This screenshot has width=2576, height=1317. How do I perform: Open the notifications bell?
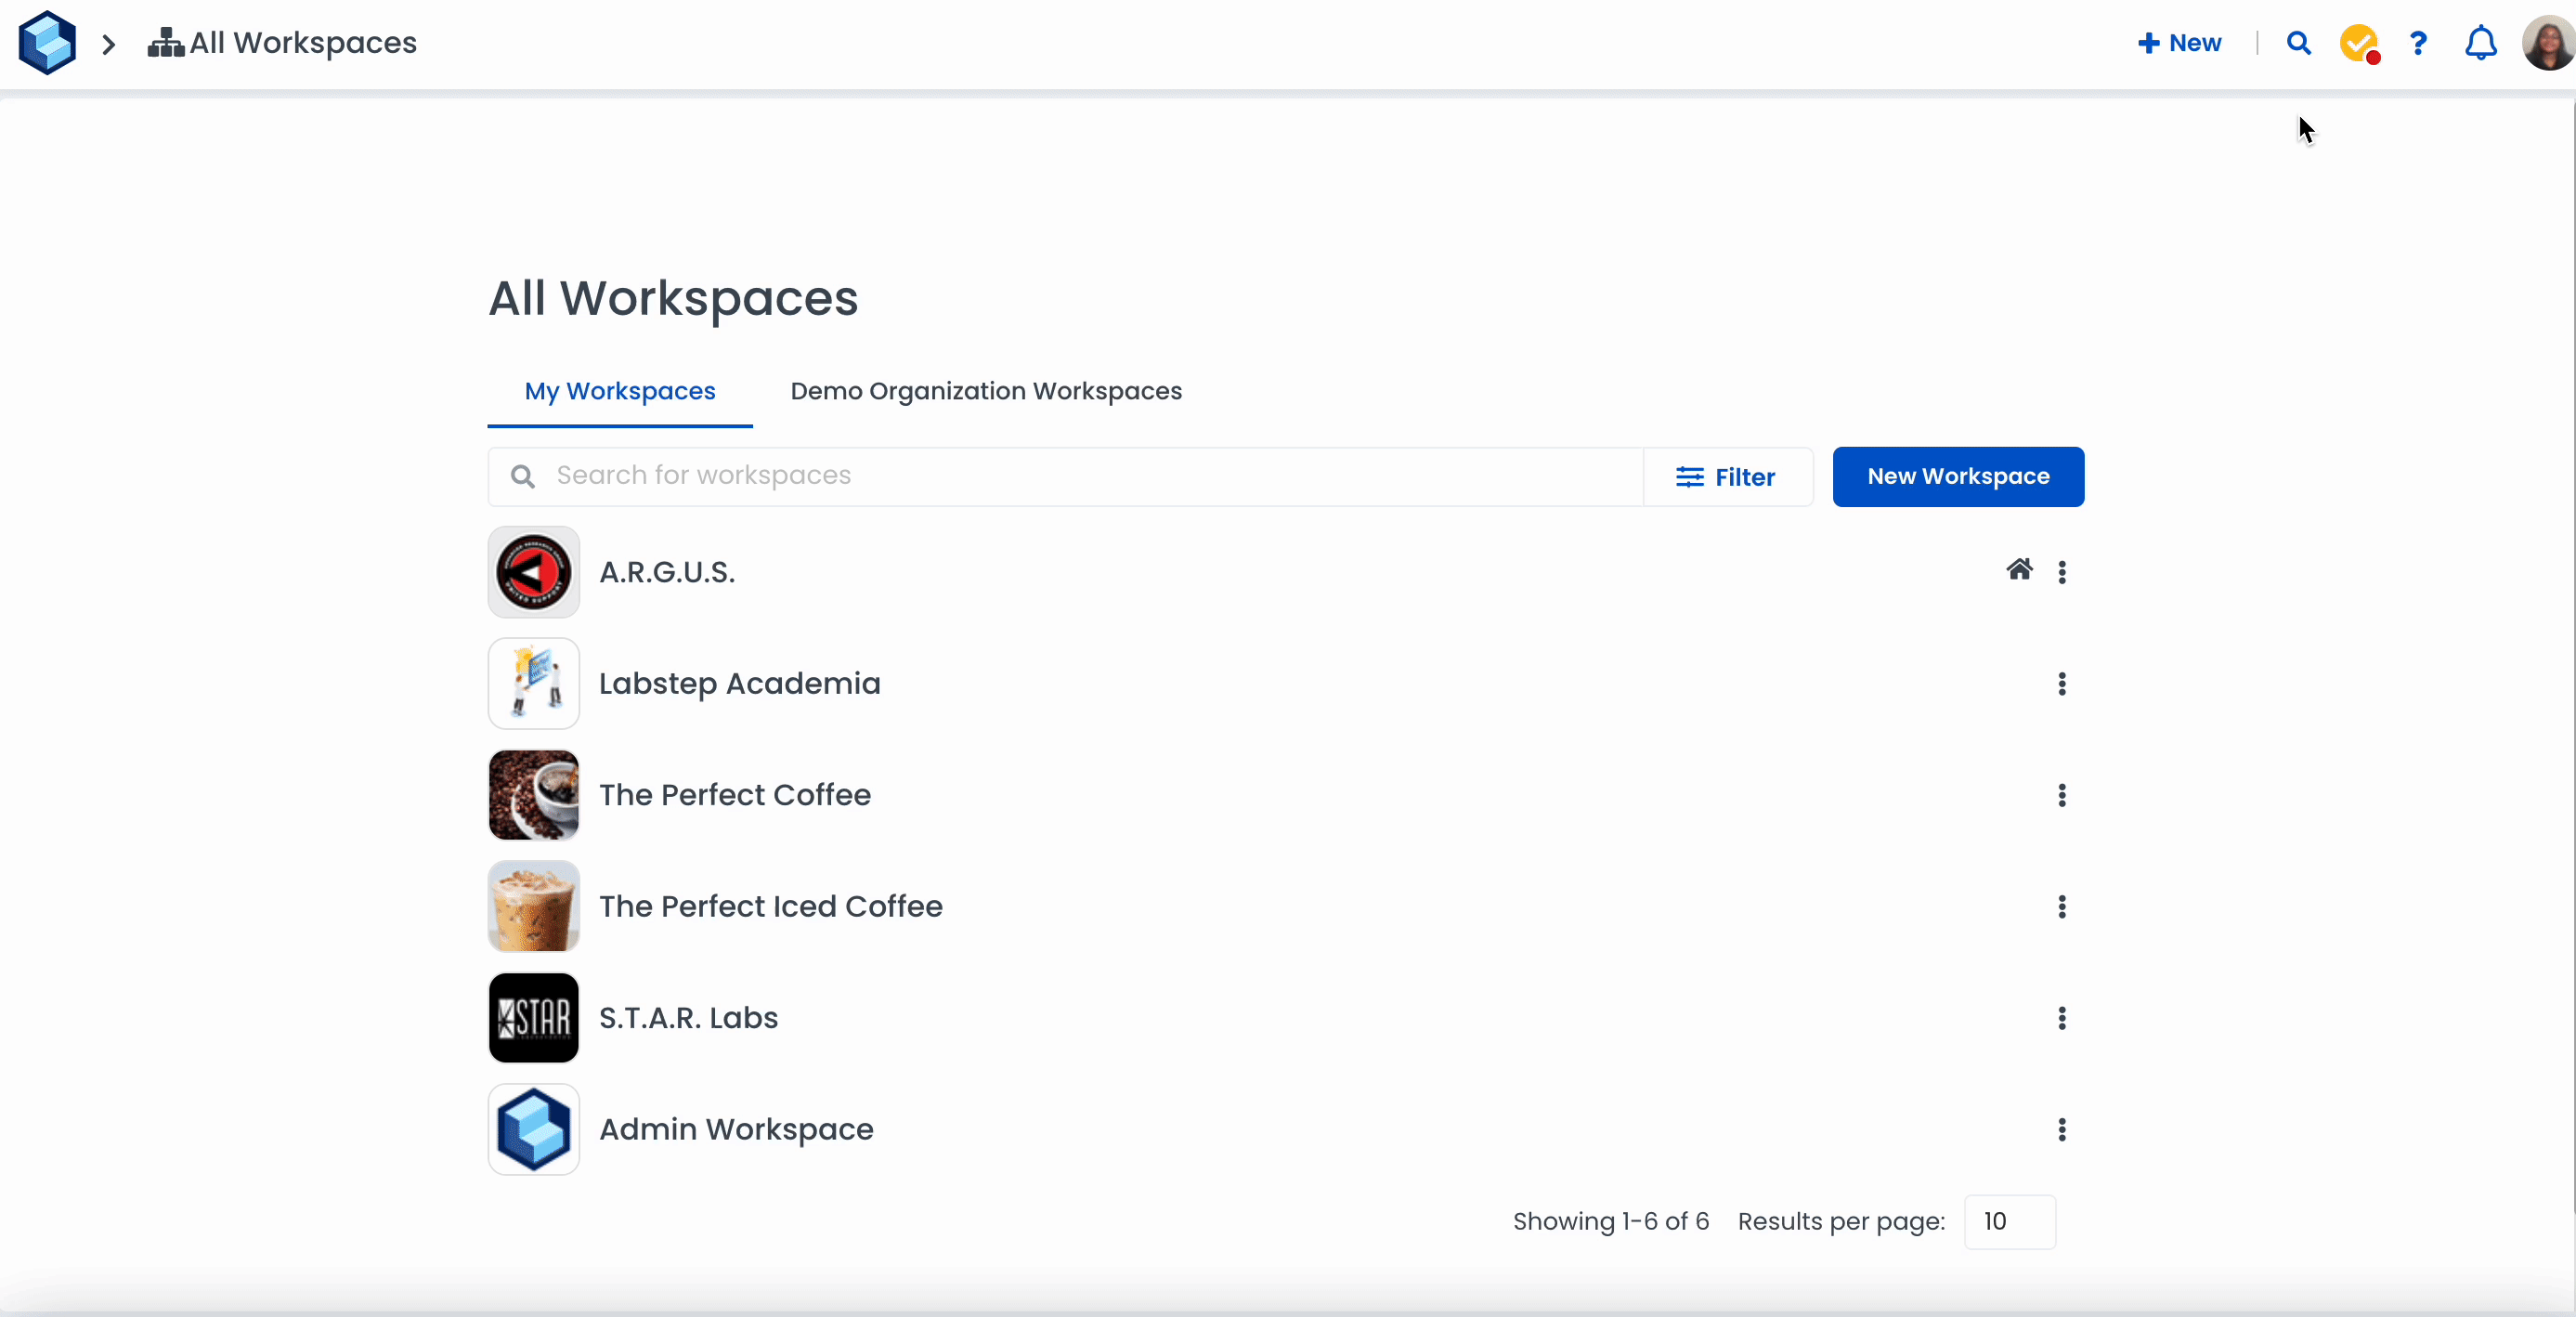tap(2480, 43)
